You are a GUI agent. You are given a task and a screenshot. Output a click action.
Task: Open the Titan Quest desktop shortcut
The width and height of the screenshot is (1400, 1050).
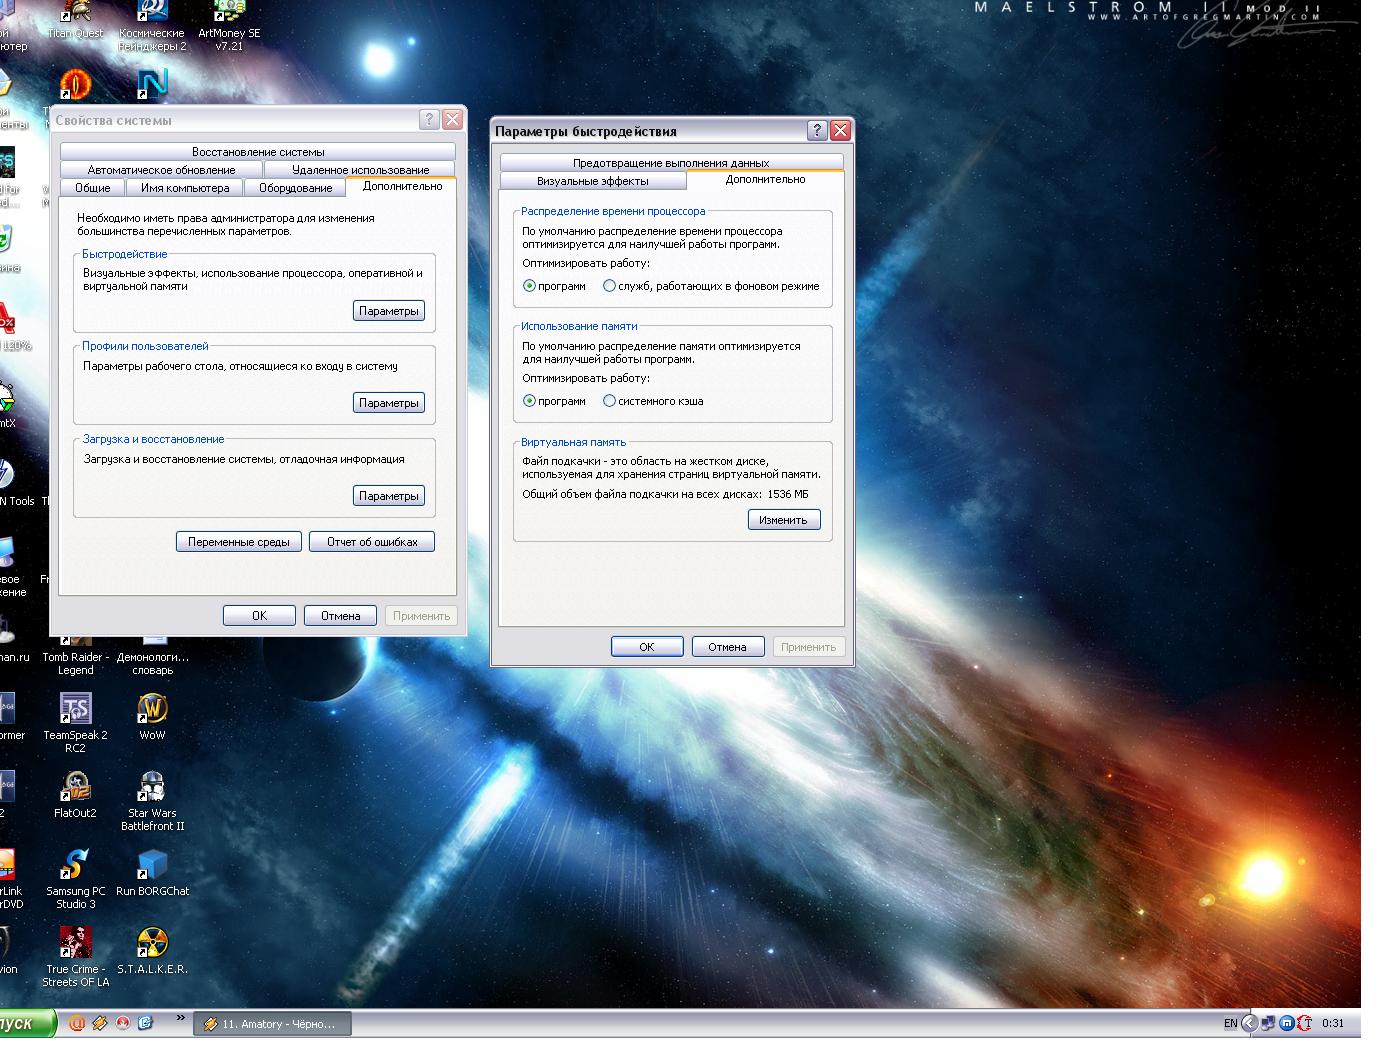(75, 20)
